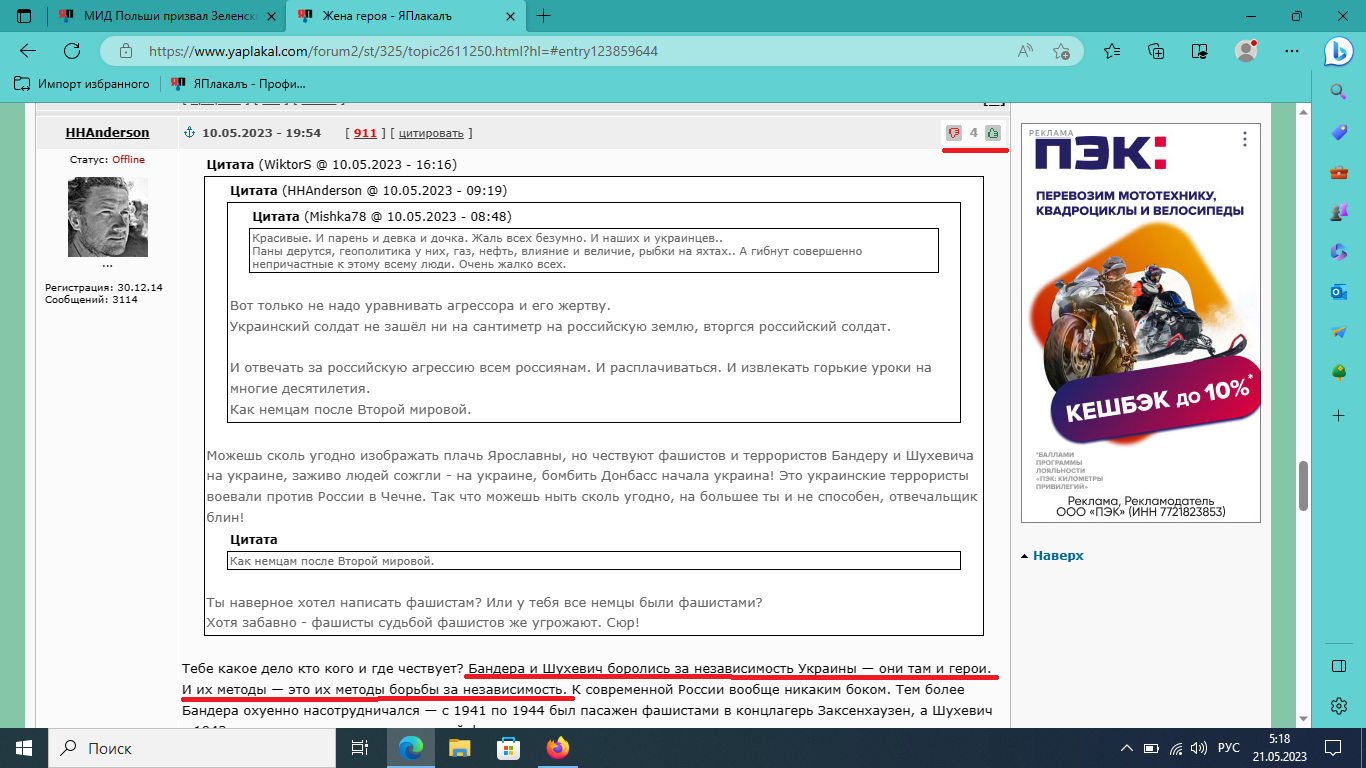This screenshot has height=768, width=1366.
Task: Add this page to favorites
Action: point(1061,51)
